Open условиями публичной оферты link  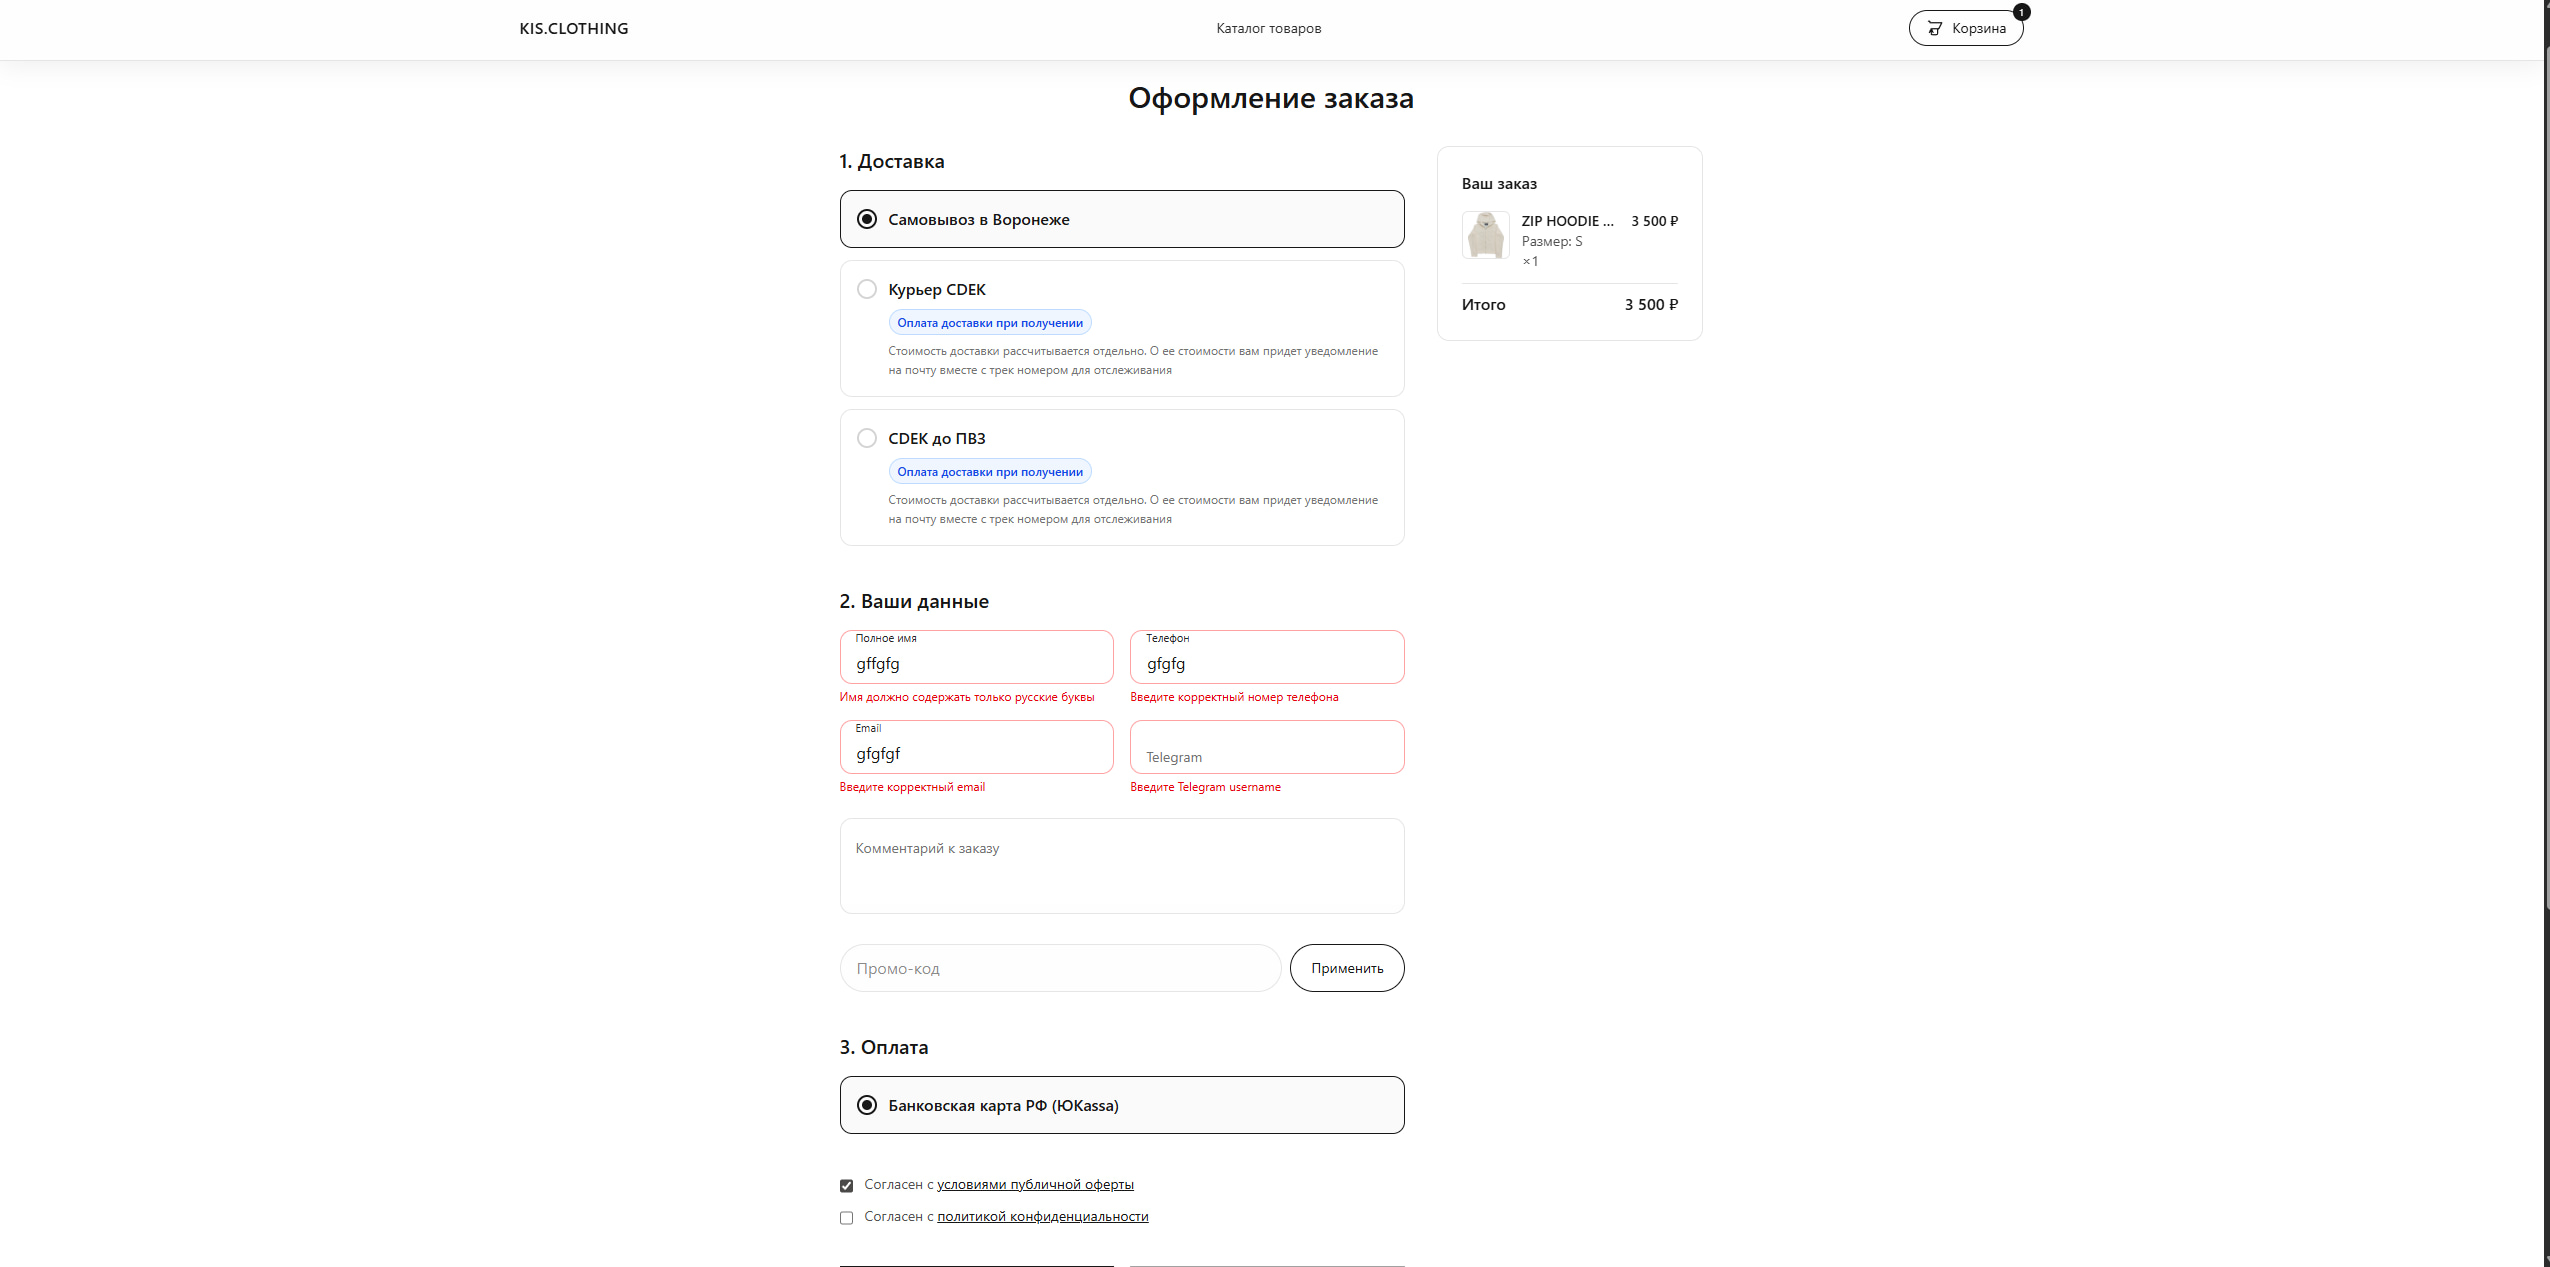coord(1035,1184)
